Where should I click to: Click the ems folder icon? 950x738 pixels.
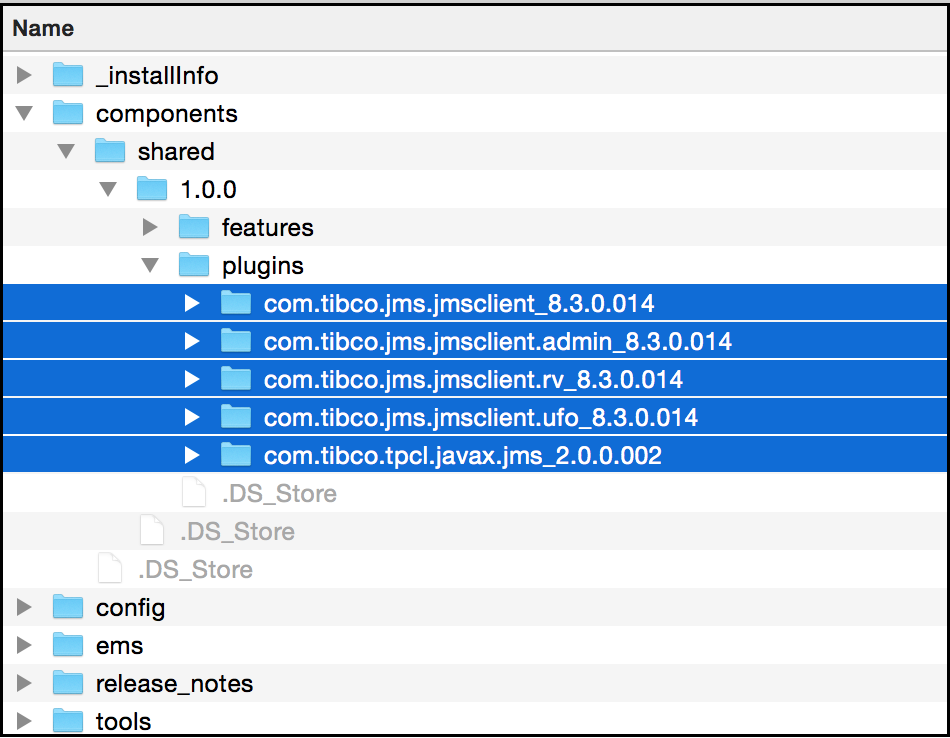(x=67, y=645)
